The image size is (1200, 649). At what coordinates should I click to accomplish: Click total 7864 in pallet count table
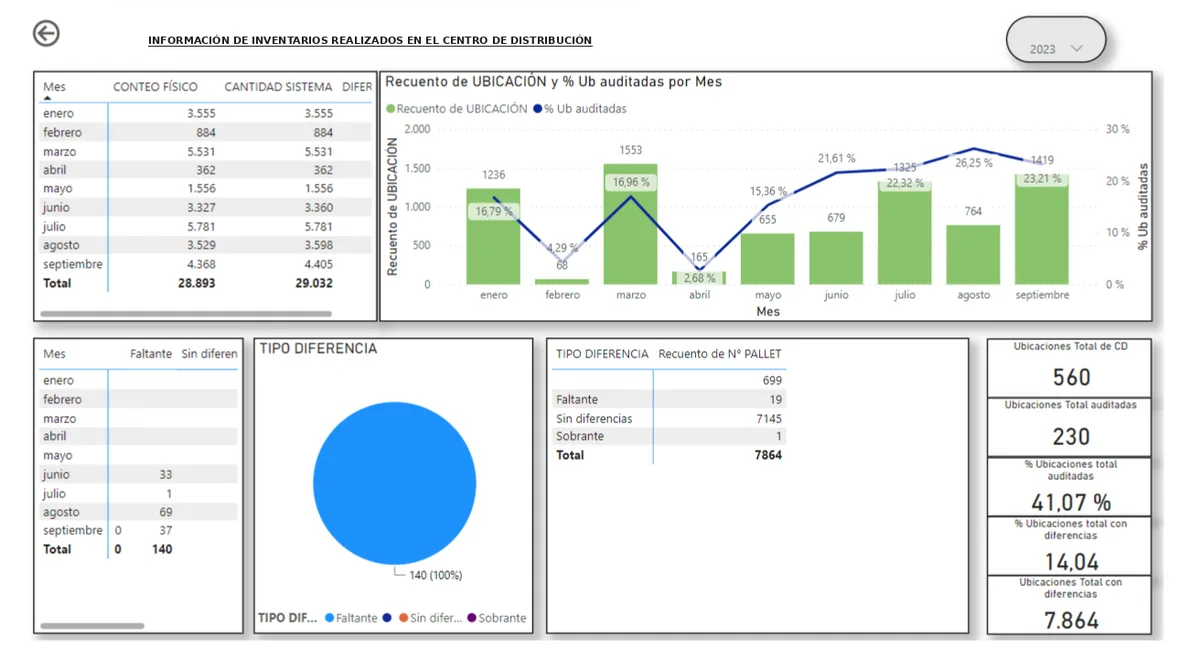(768, 455)
